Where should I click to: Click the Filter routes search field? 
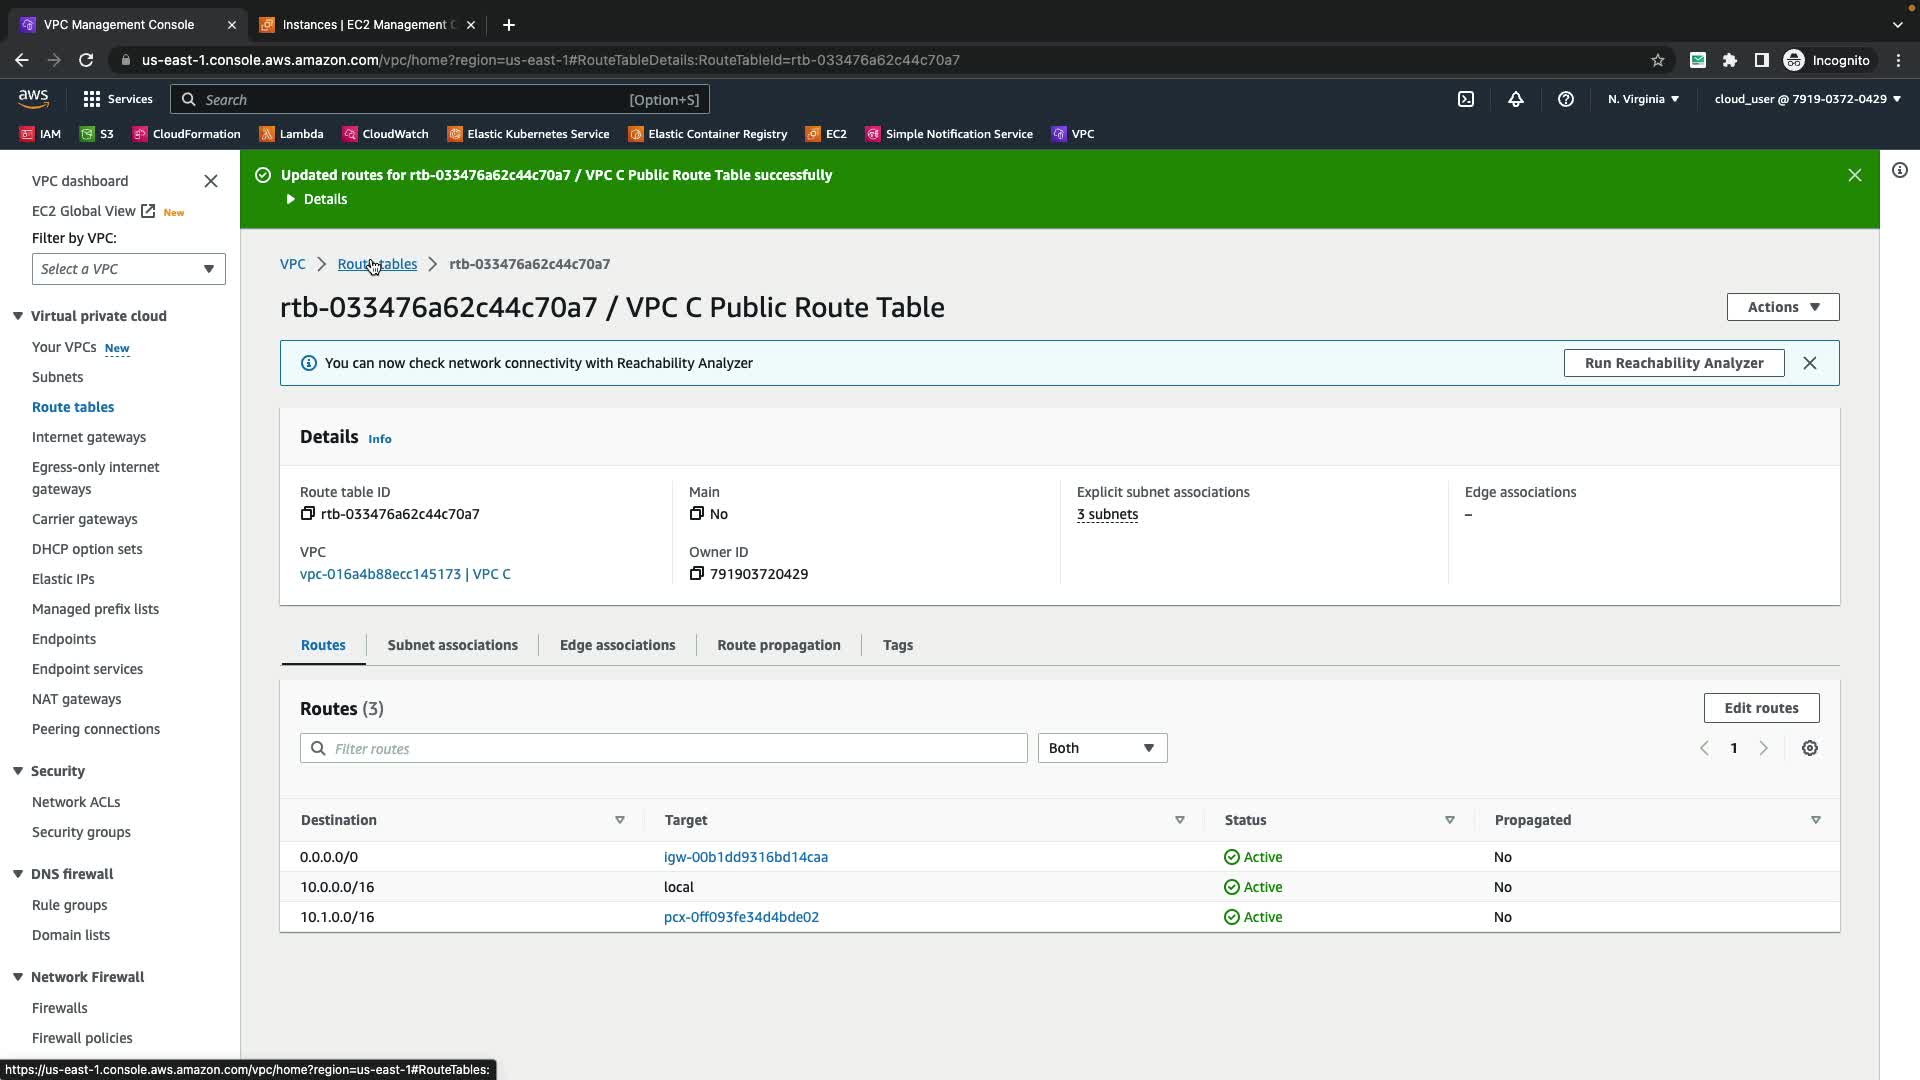pos(664,748)
